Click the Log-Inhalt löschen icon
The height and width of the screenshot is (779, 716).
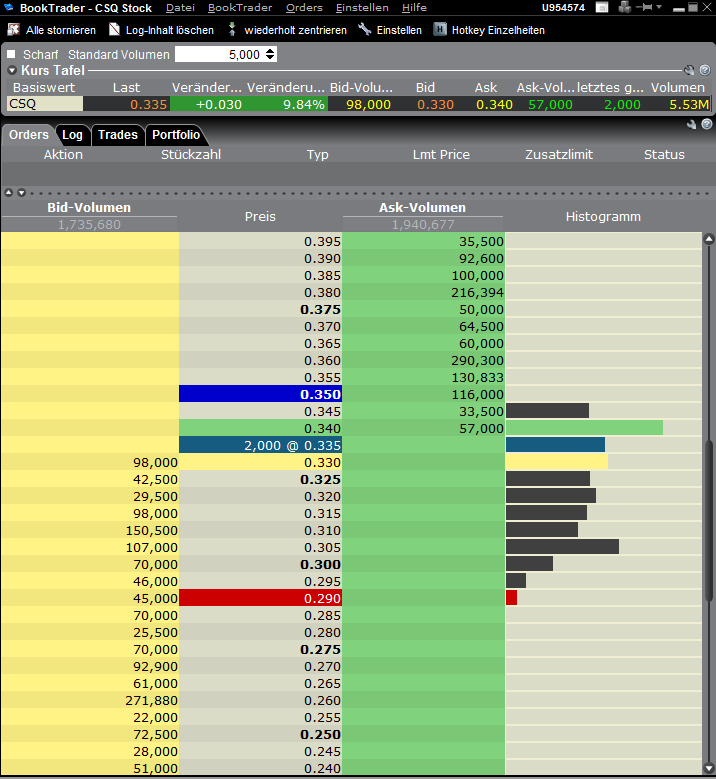tap(114, 30)
